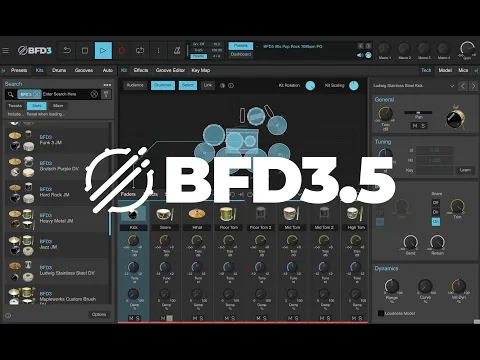Screen dimensions: 480x360
Task: Open the Key Map tab
Action: click(201, 70)
